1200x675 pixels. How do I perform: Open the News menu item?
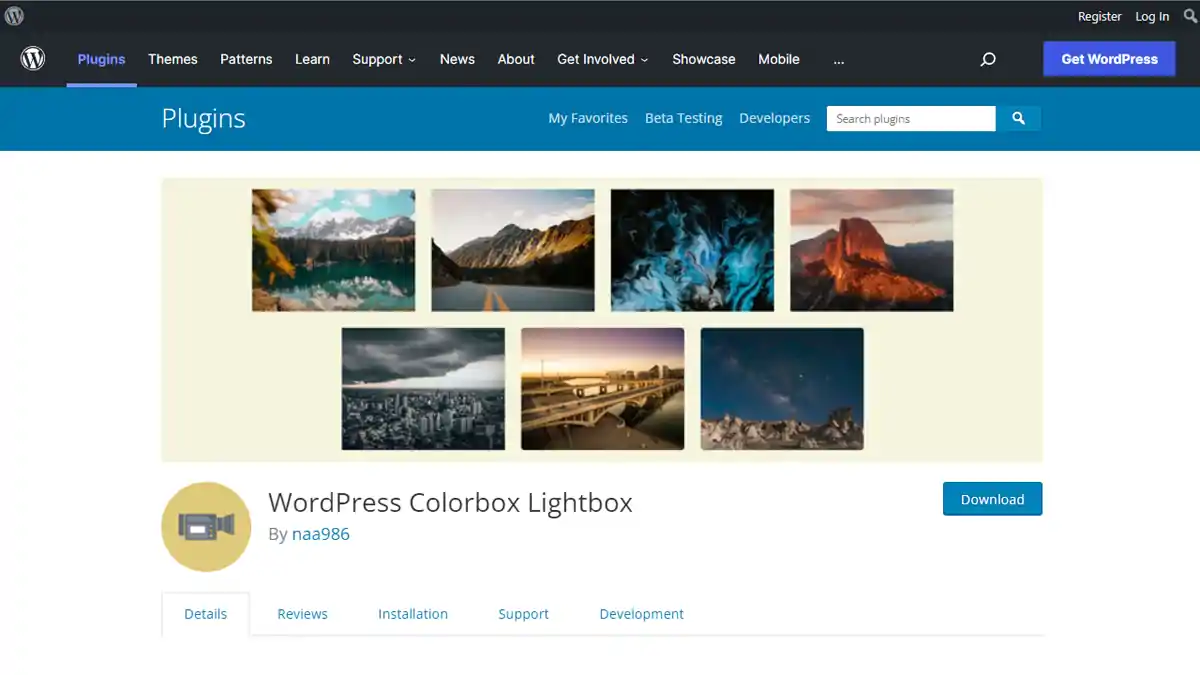(x=457, y=59)
